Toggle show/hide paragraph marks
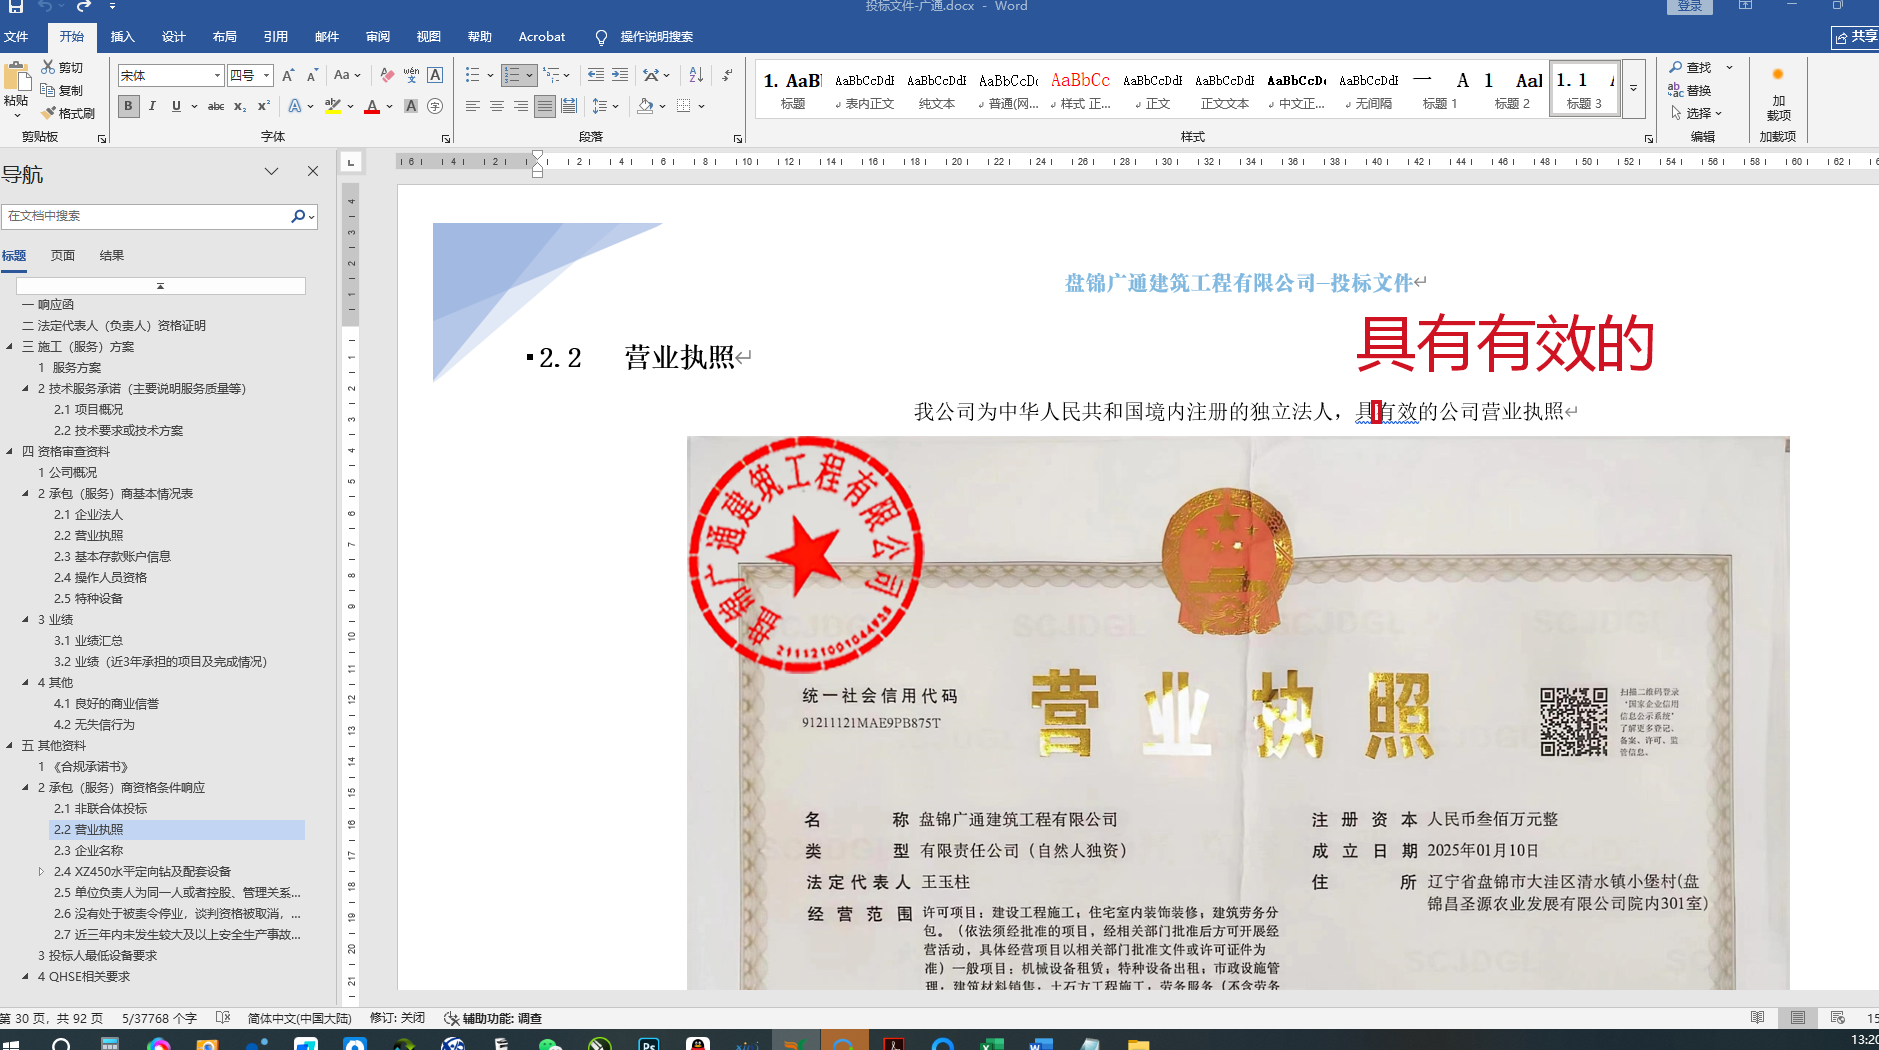The height and width of the screenshot is (1050, 1879). click(727, 75)
